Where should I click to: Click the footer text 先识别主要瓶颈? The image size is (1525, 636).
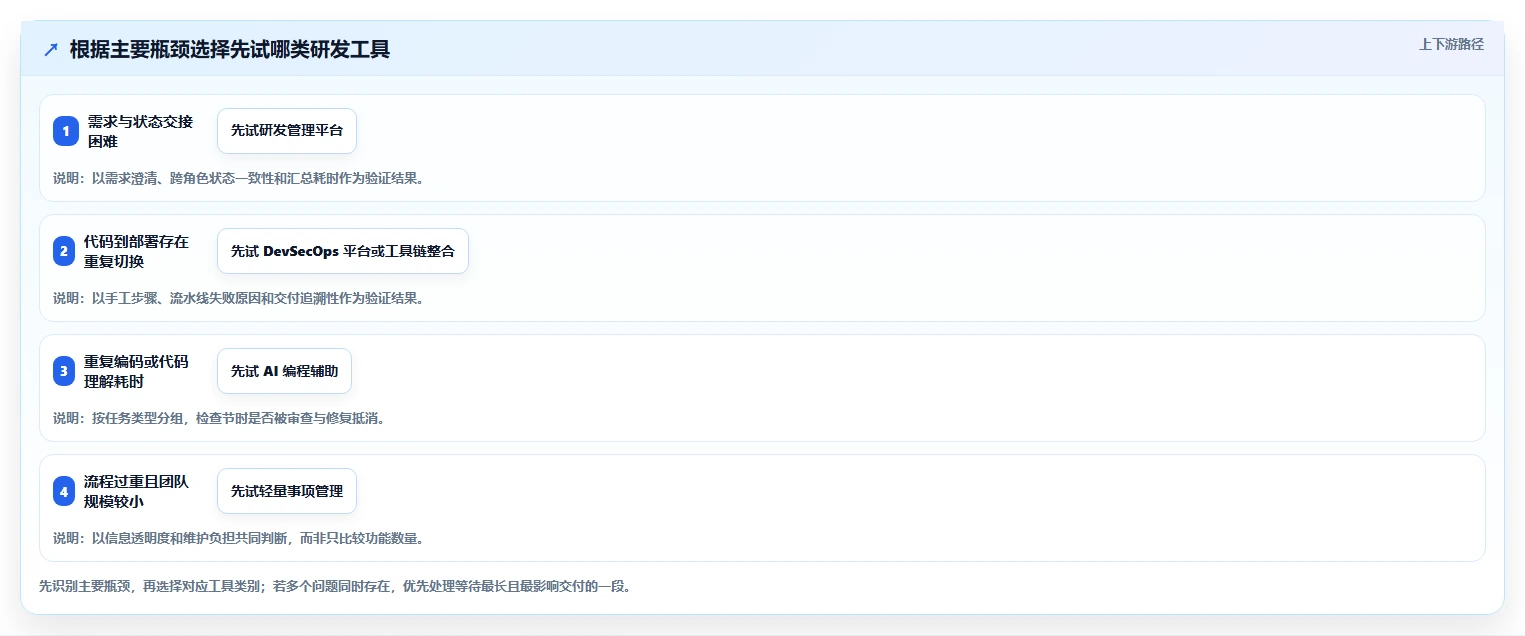[x=334, y=586]
